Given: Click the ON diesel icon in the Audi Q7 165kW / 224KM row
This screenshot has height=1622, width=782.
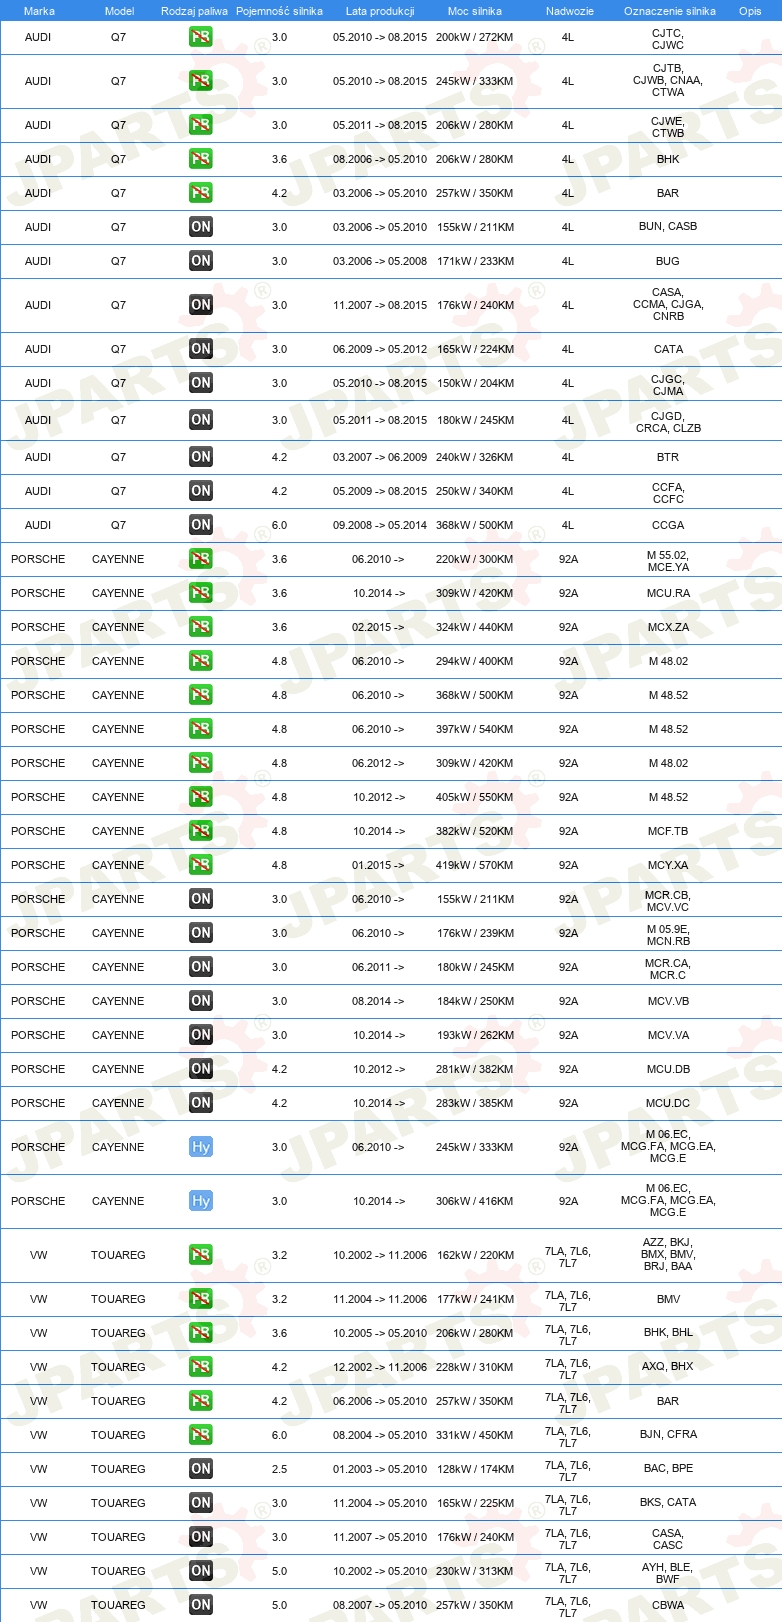Looking at the screenshot, I should [x=201, y=349].
